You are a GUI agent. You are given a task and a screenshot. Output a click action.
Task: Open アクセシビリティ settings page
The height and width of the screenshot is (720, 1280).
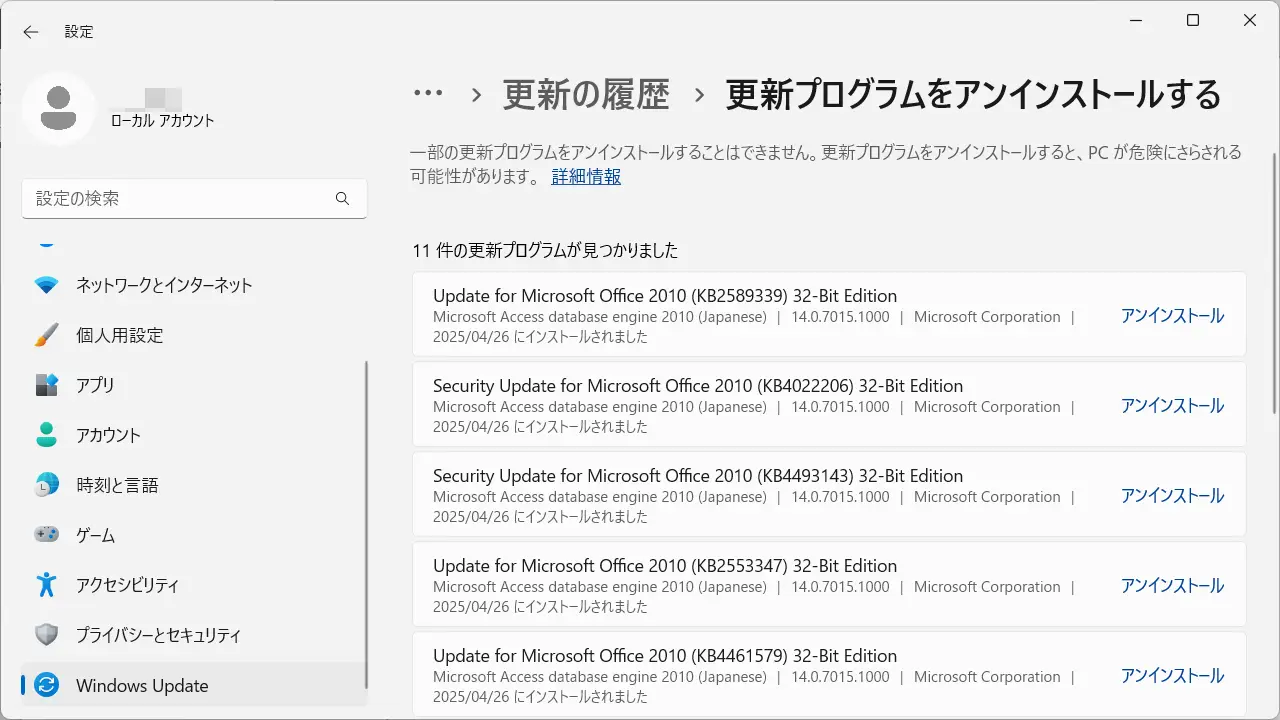(x=127, y=585)
